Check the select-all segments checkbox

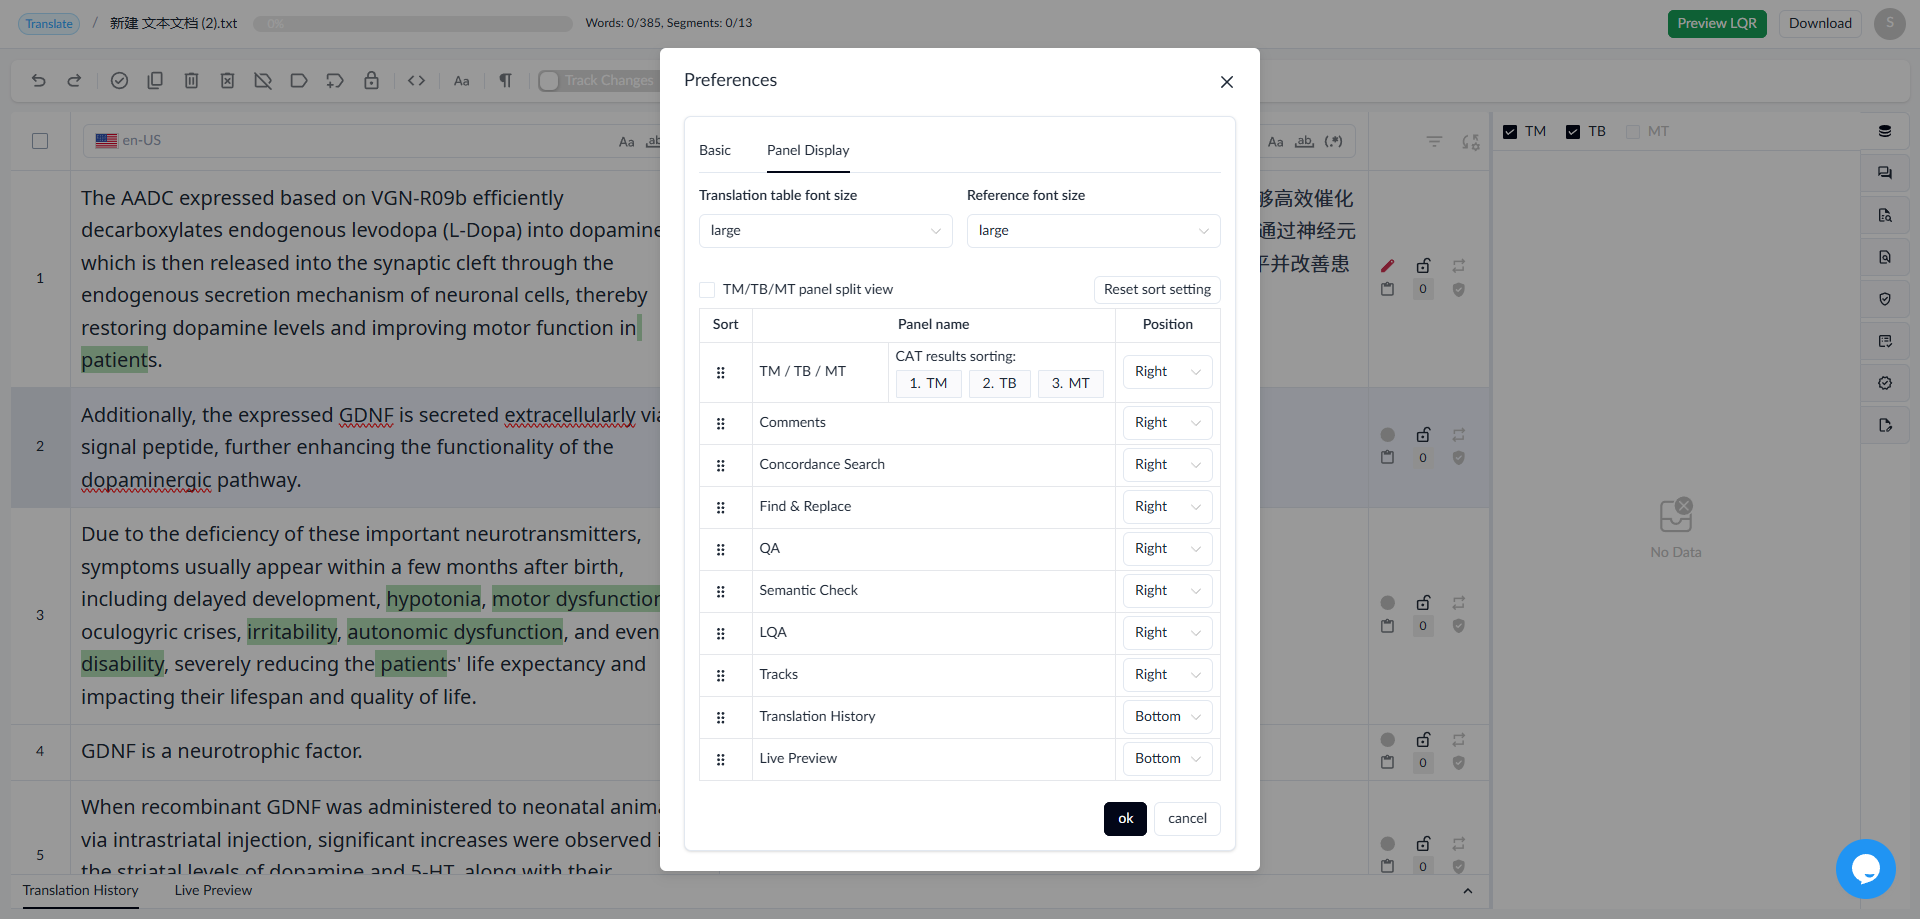pyautogui.click(x=40, y=141)
